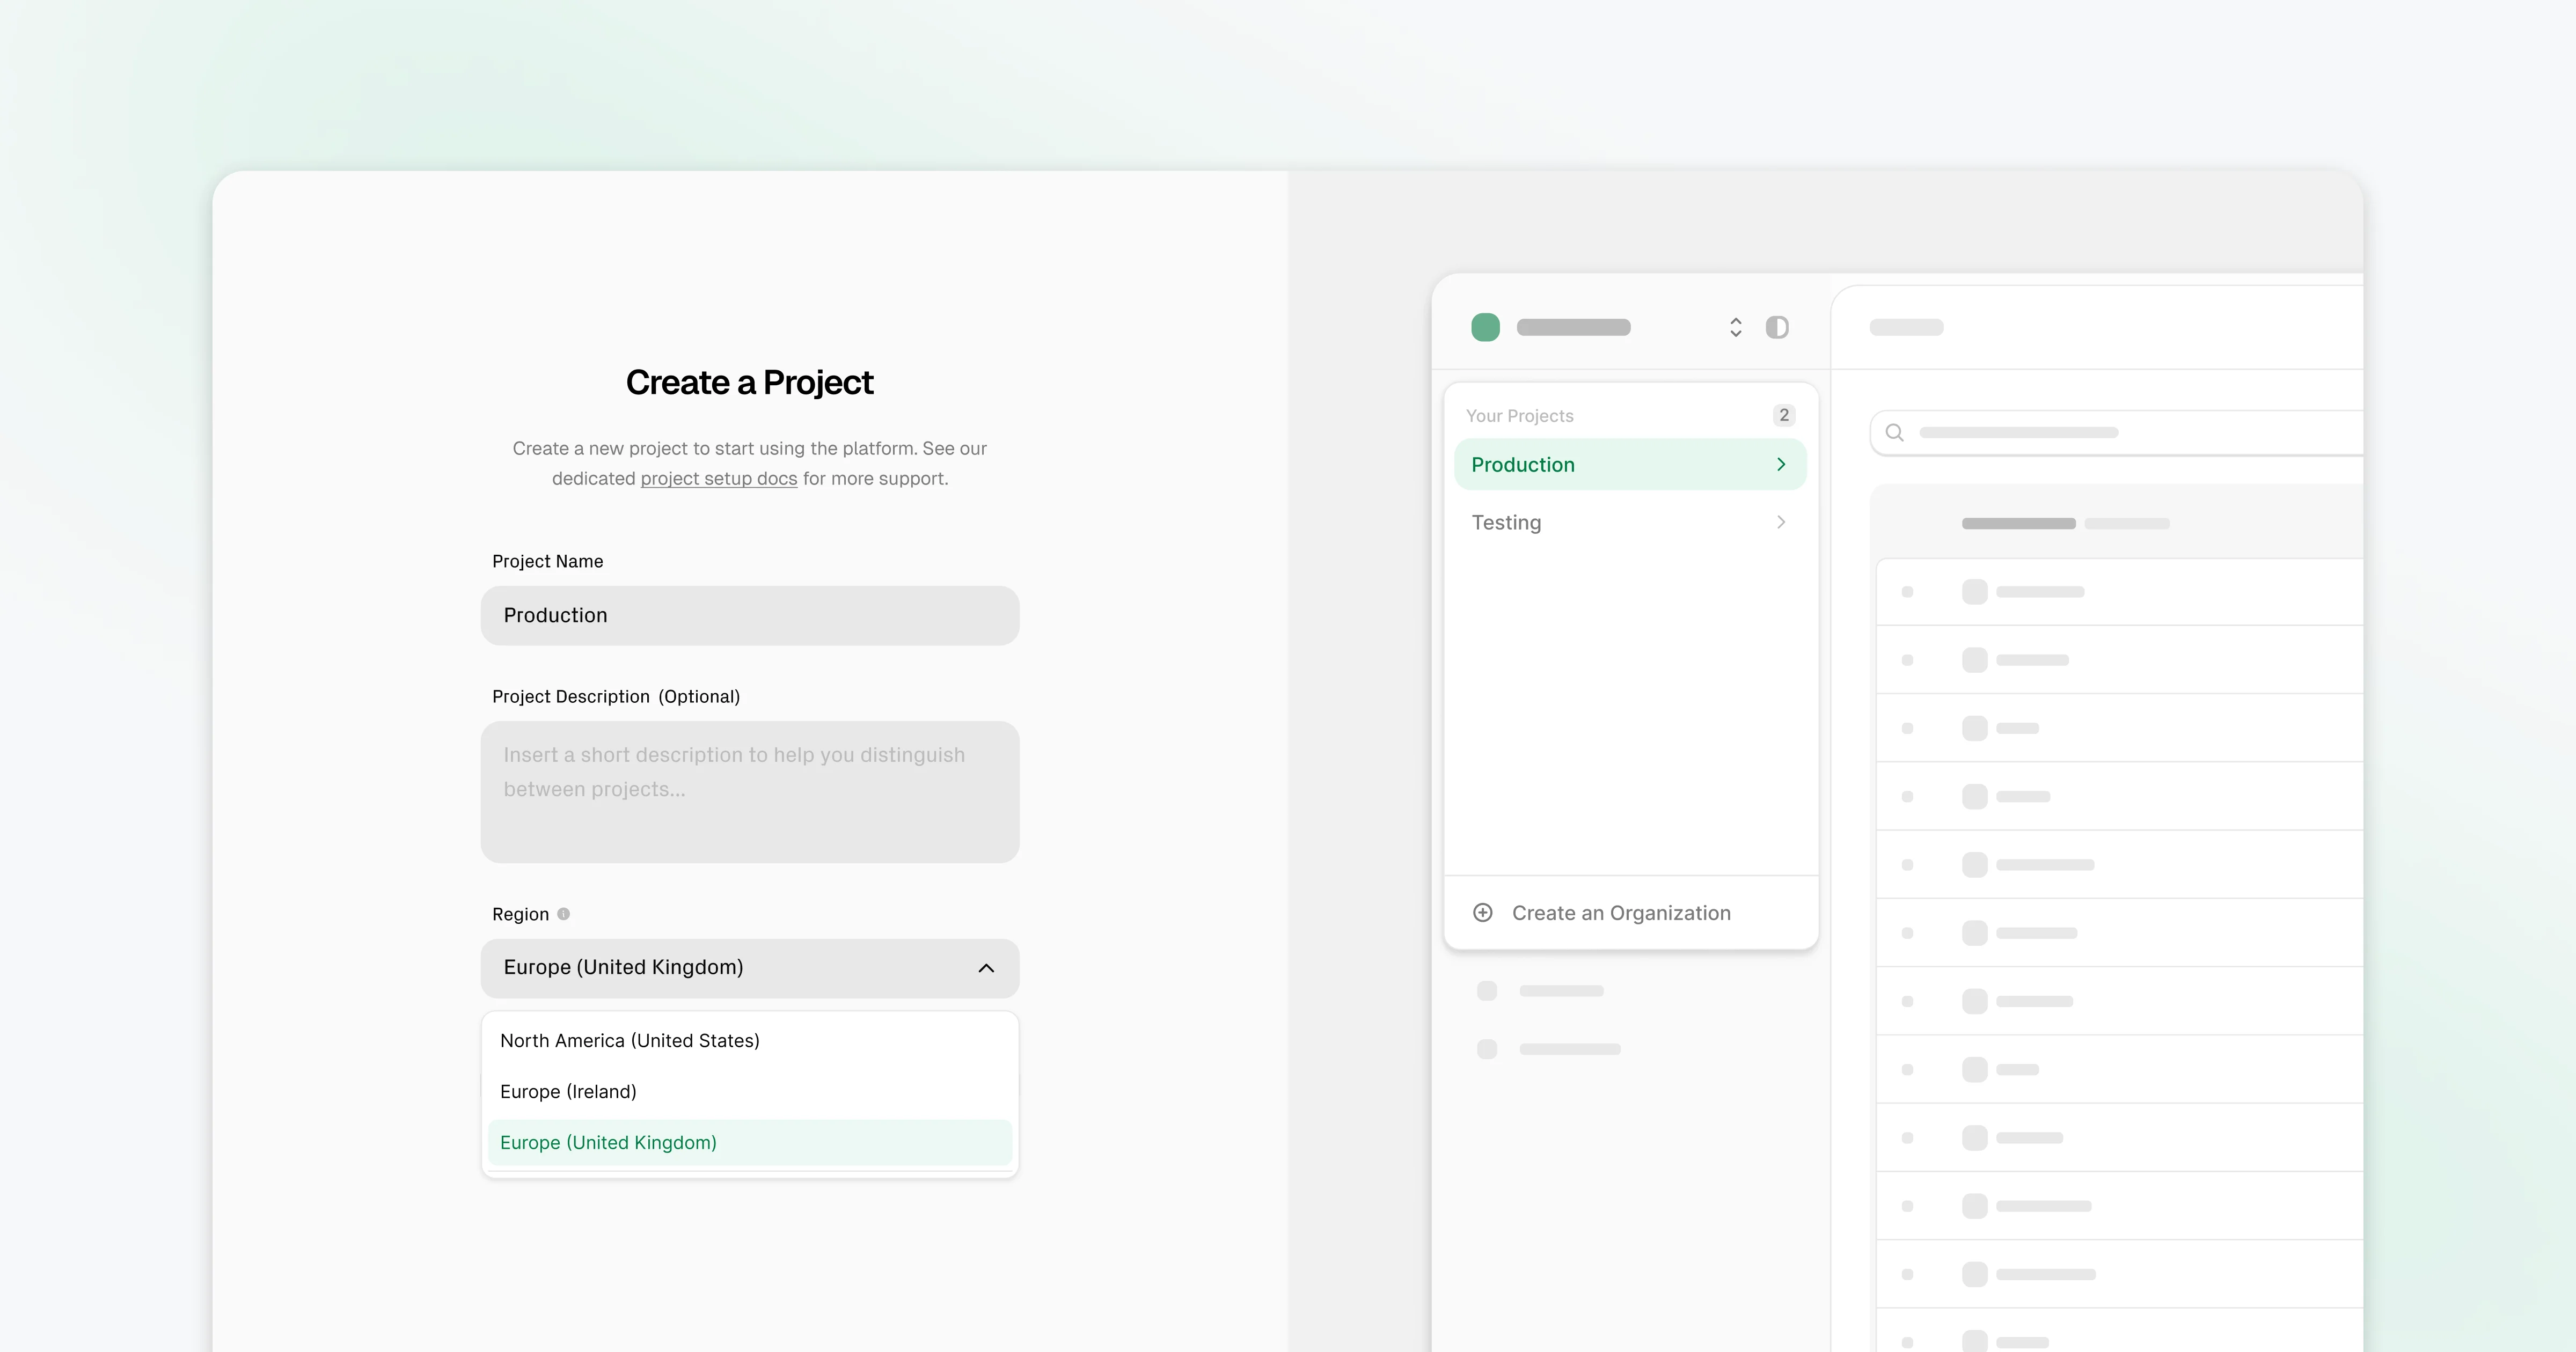2576x1352 pixels.
Task: Open the project setup docs link
Action: point(718,479)
